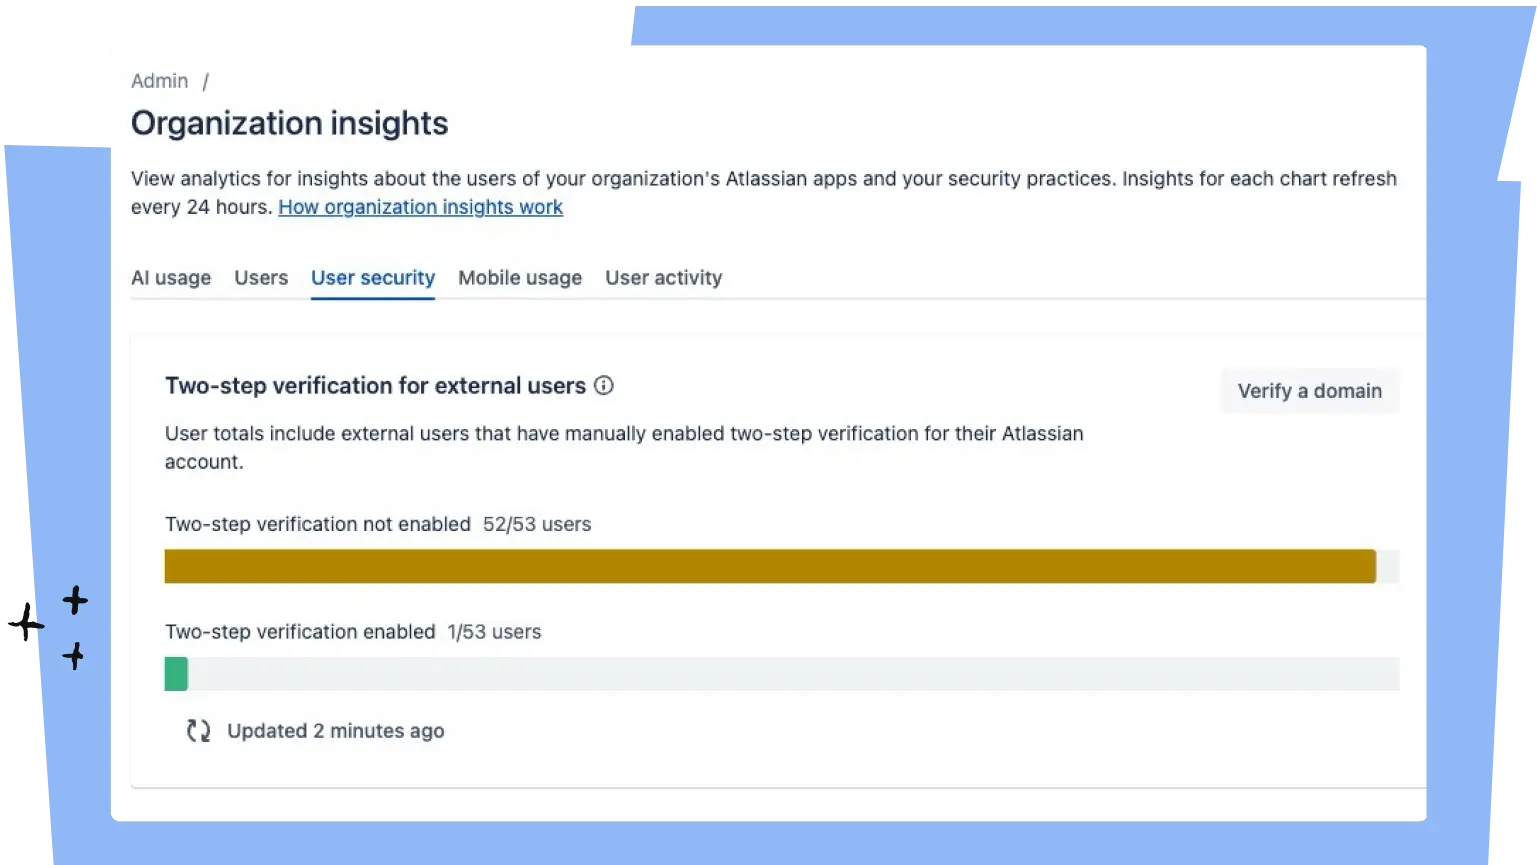Screen dimensions: 1537x865
Task: Click the gray remainder of enabled bar
Action: pyautogui.click(x=794, y=674)
